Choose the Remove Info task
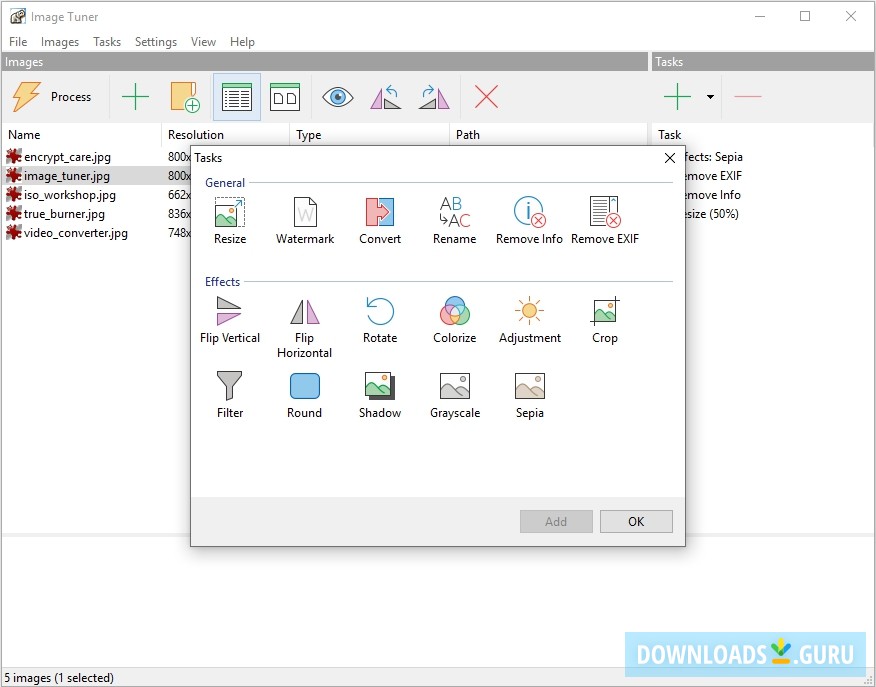This screenshot has height=687, width=876. (529, 220)
